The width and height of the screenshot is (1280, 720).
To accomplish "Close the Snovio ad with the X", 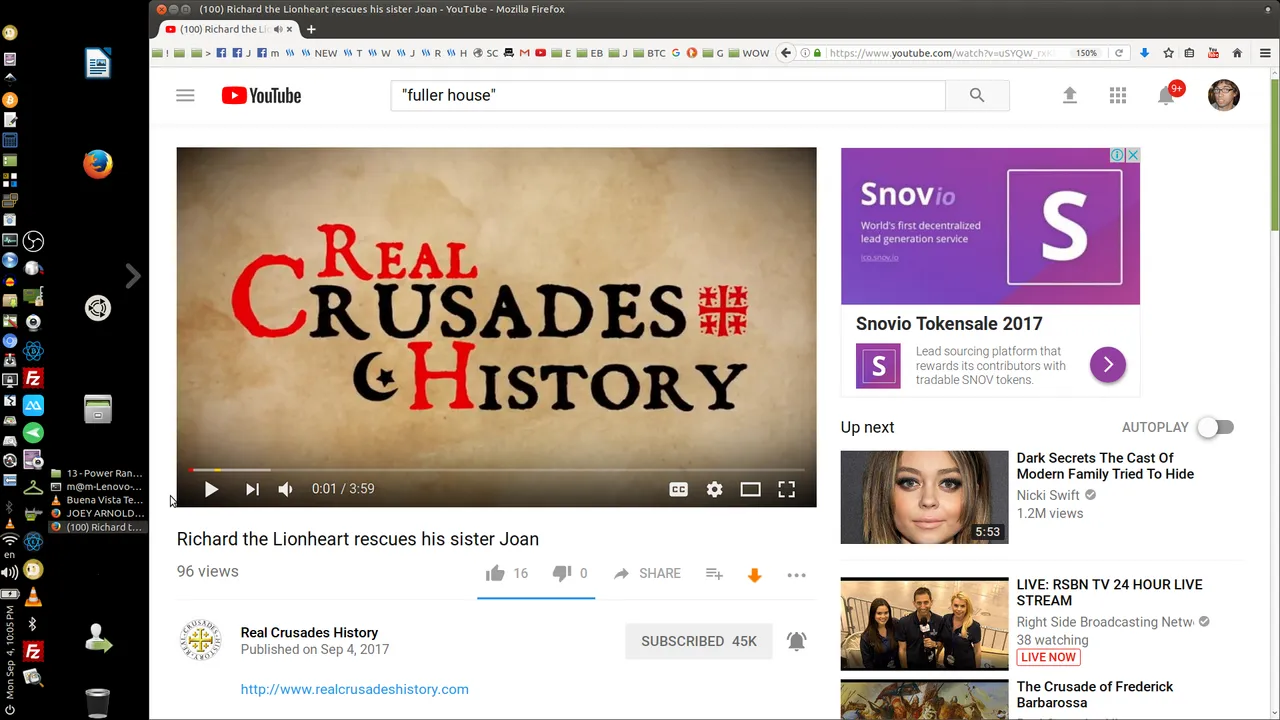I will pyautogui.click(x=1132, y=155).
